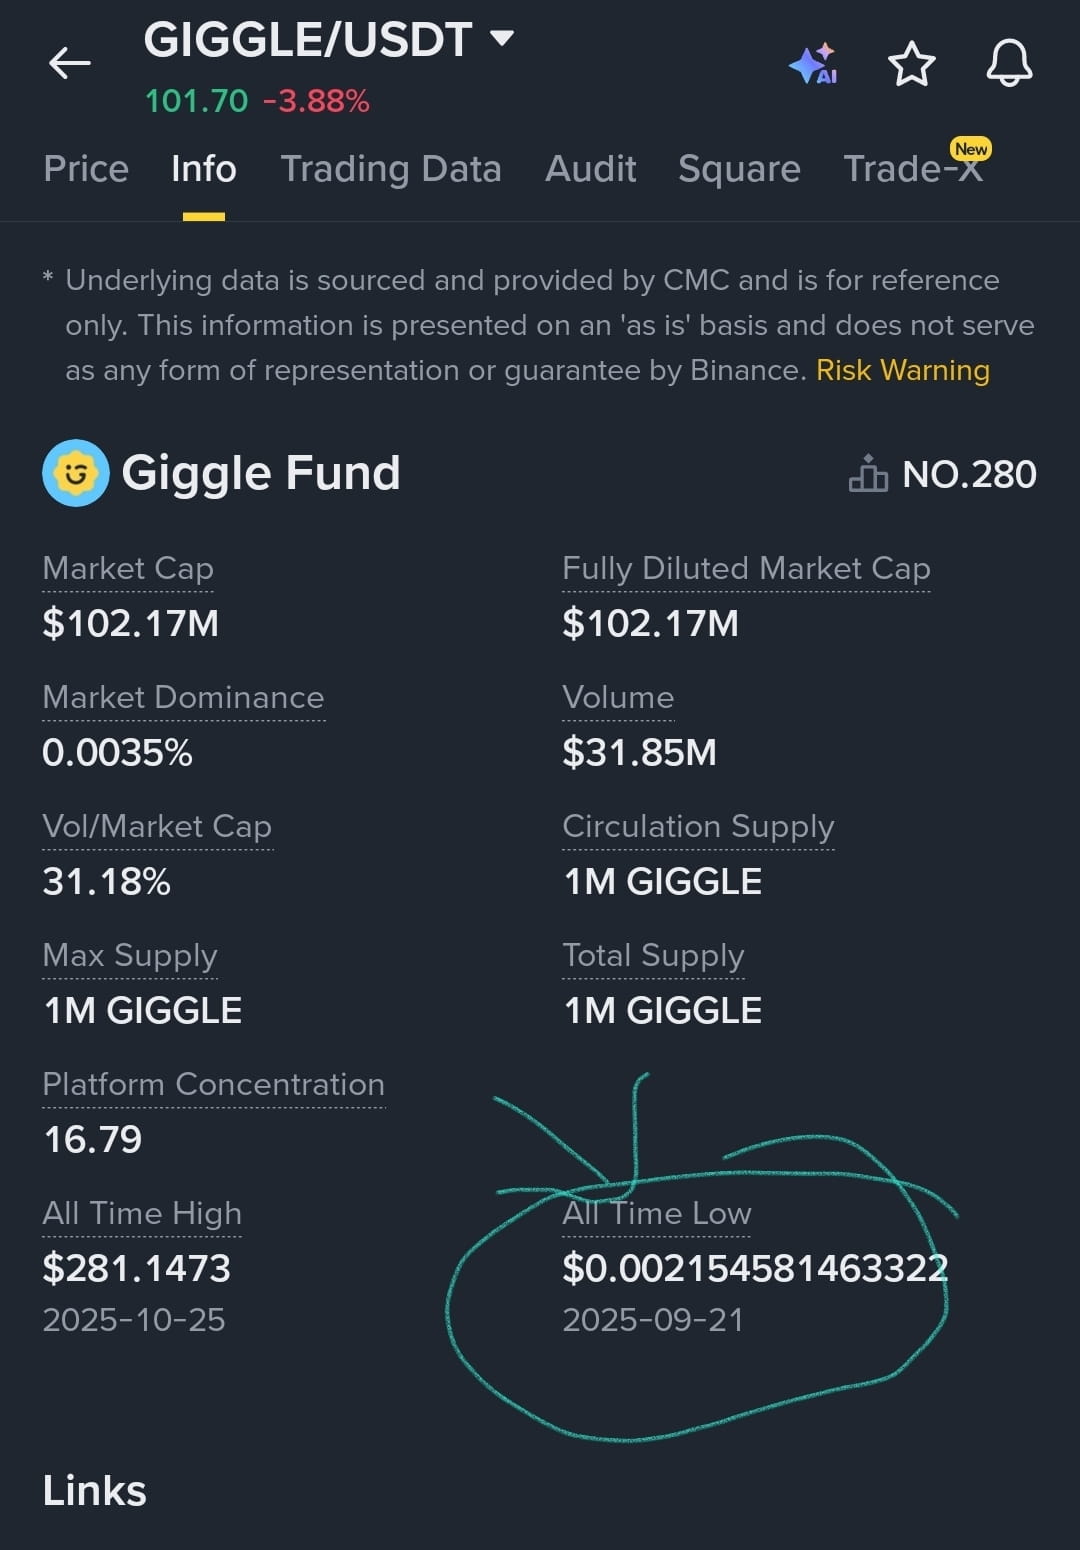The width and height of the screenshot is (1080, 1550).
Task: Tap the All Time Low label
Action: pyautogui.click(x=656, y=1213)
